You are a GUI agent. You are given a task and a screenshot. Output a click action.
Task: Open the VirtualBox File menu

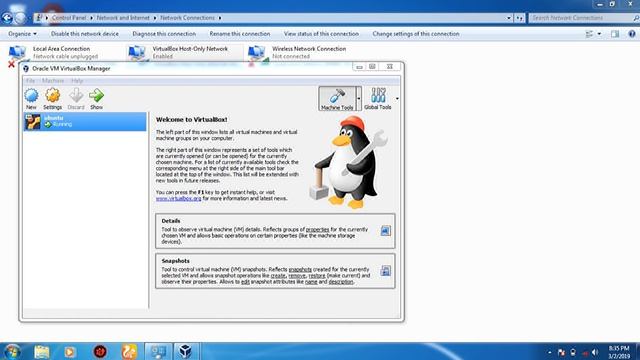pyautogui.click(x=31, y=81)
